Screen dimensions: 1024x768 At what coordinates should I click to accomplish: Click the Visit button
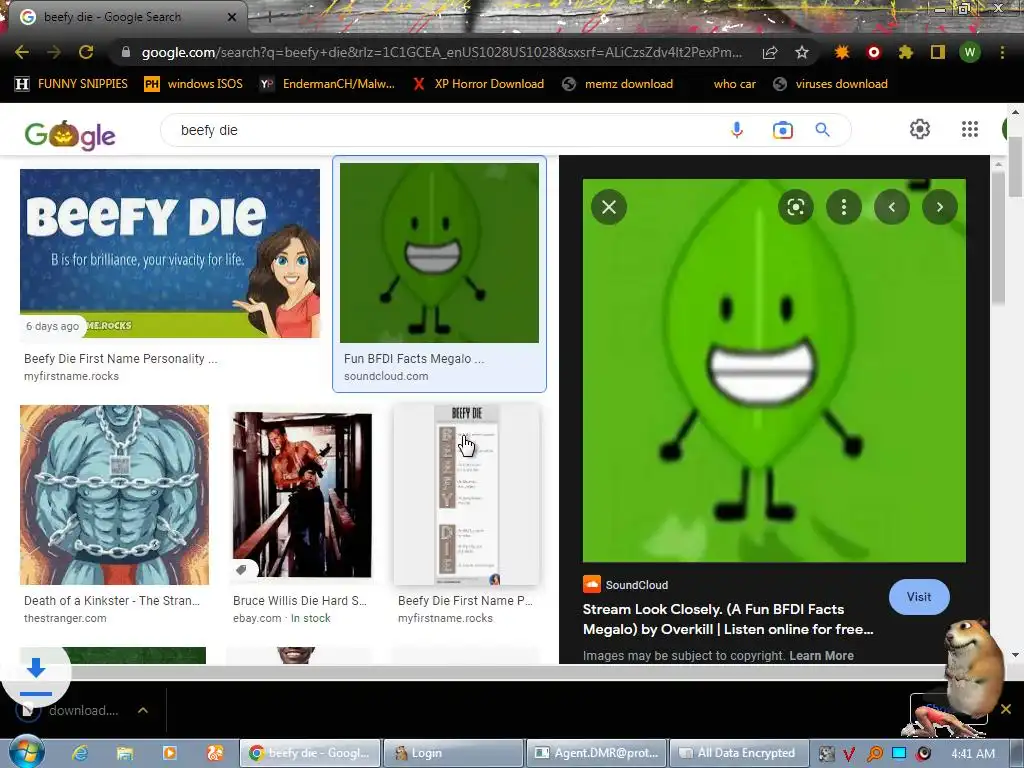(919, 597)
